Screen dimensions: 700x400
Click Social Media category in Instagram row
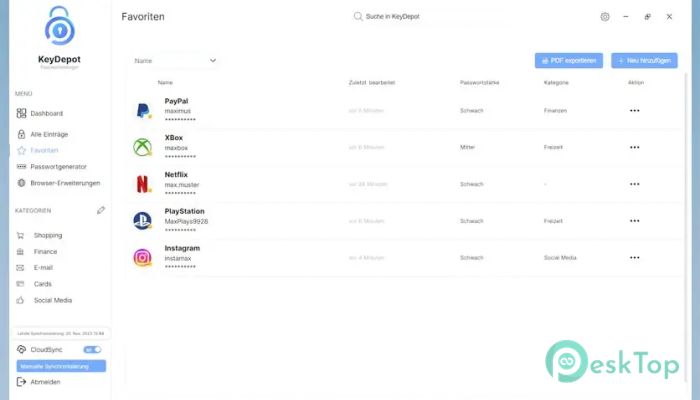click(x=560, y=258)
